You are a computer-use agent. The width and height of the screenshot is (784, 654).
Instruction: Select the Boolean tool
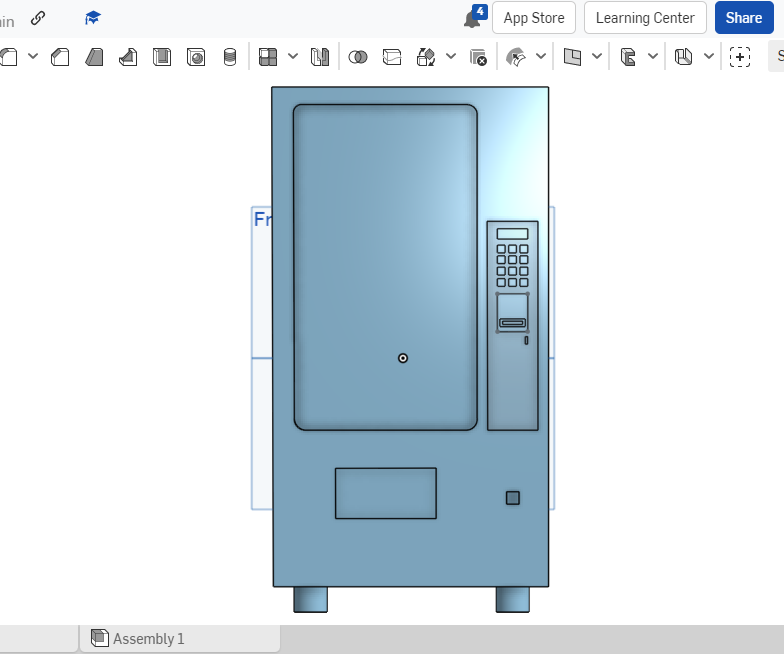pyautogui.click(x=357, y=57)
